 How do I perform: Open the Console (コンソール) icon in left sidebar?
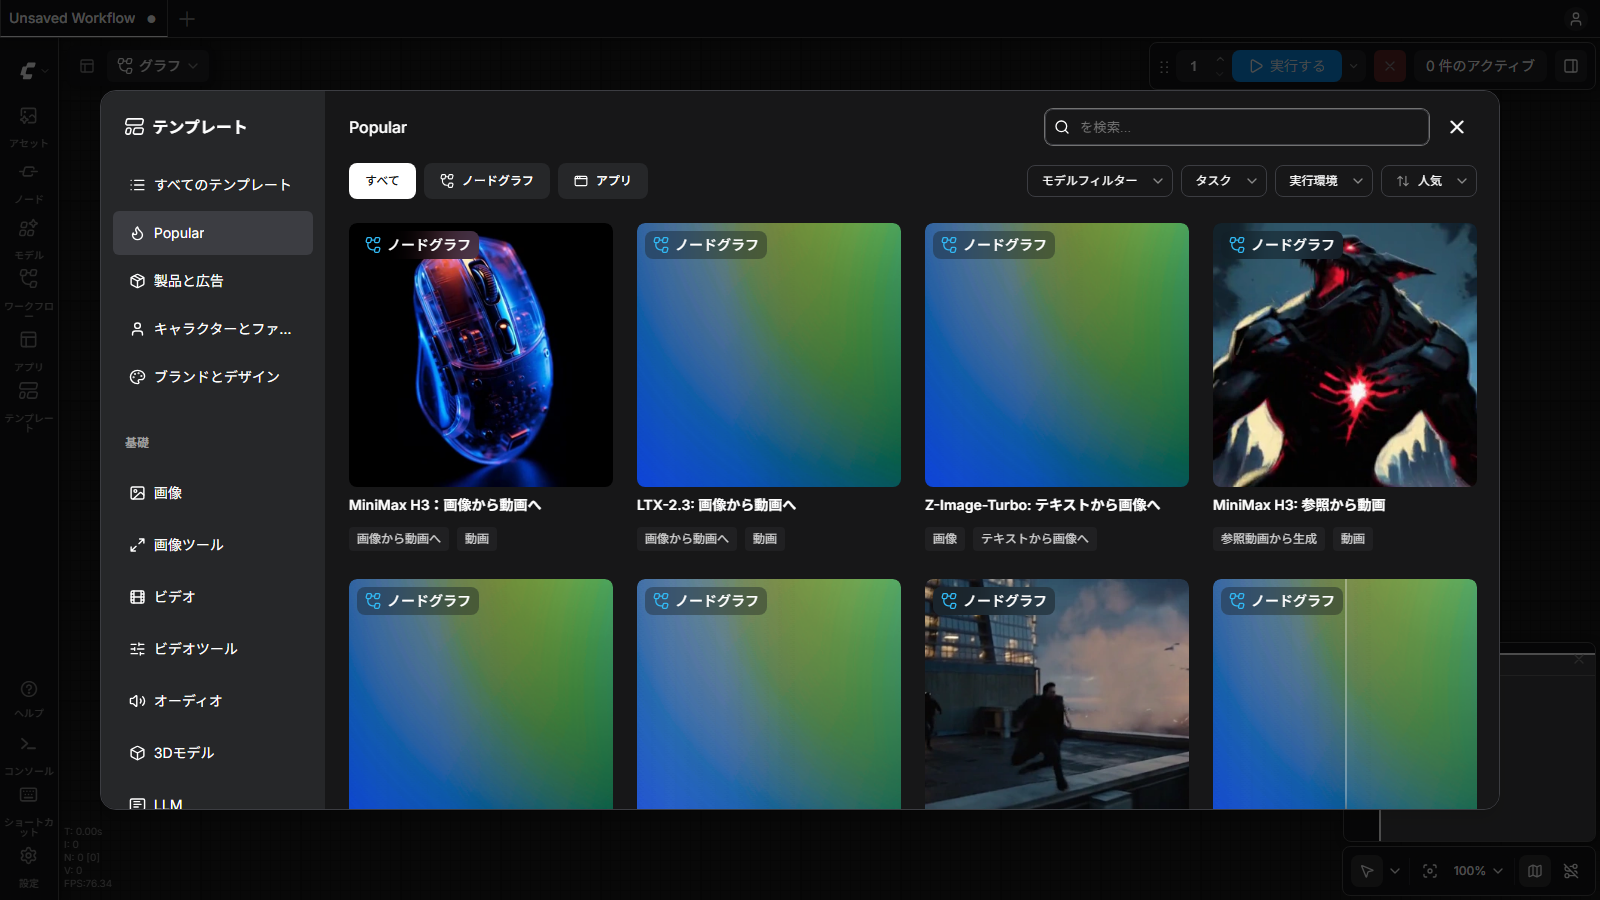click(x=29, y=745)
